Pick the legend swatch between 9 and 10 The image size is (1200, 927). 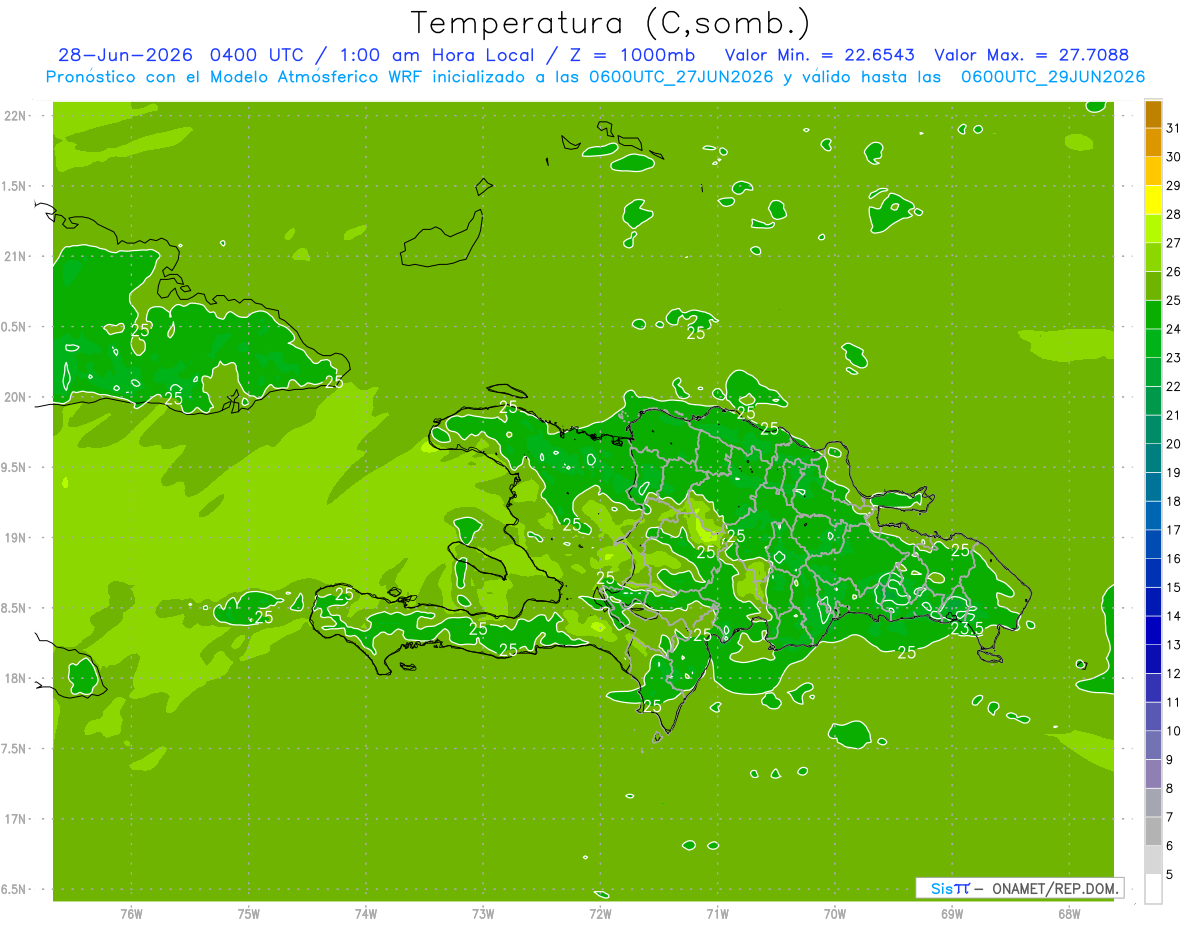point(1153,745)
